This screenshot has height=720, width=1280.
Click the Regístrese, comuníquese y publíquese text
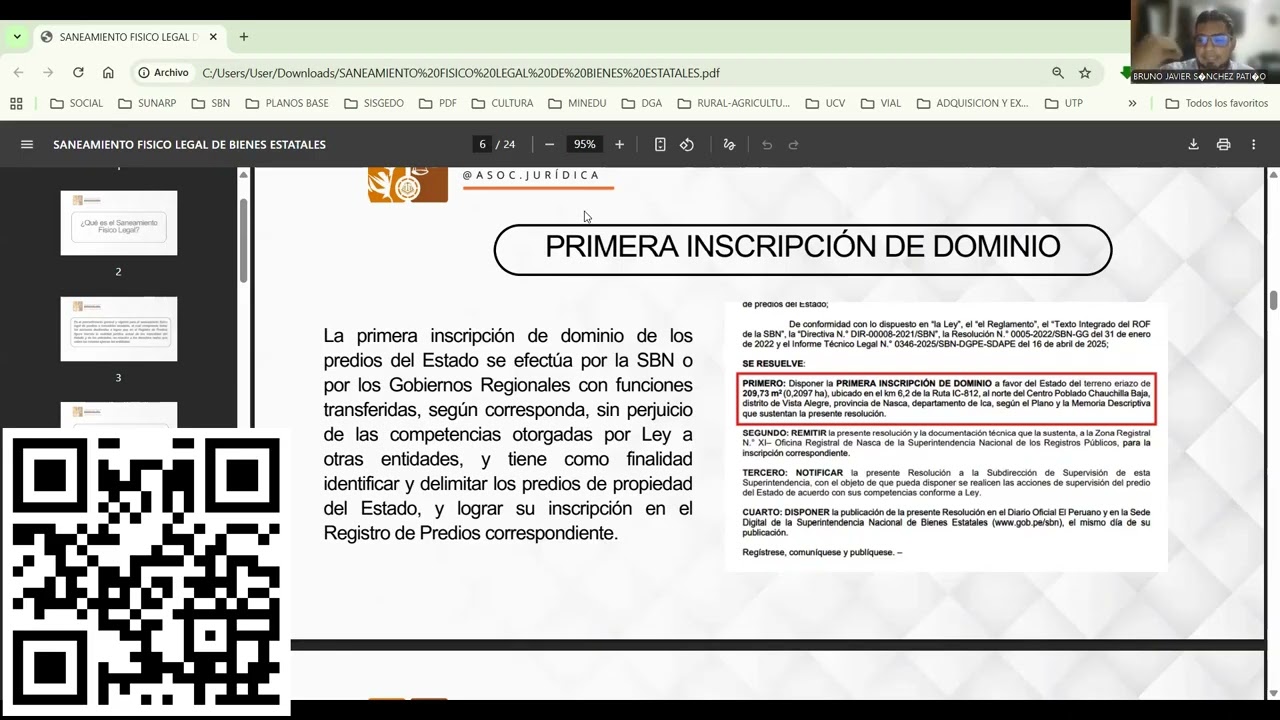click(822, 552)
